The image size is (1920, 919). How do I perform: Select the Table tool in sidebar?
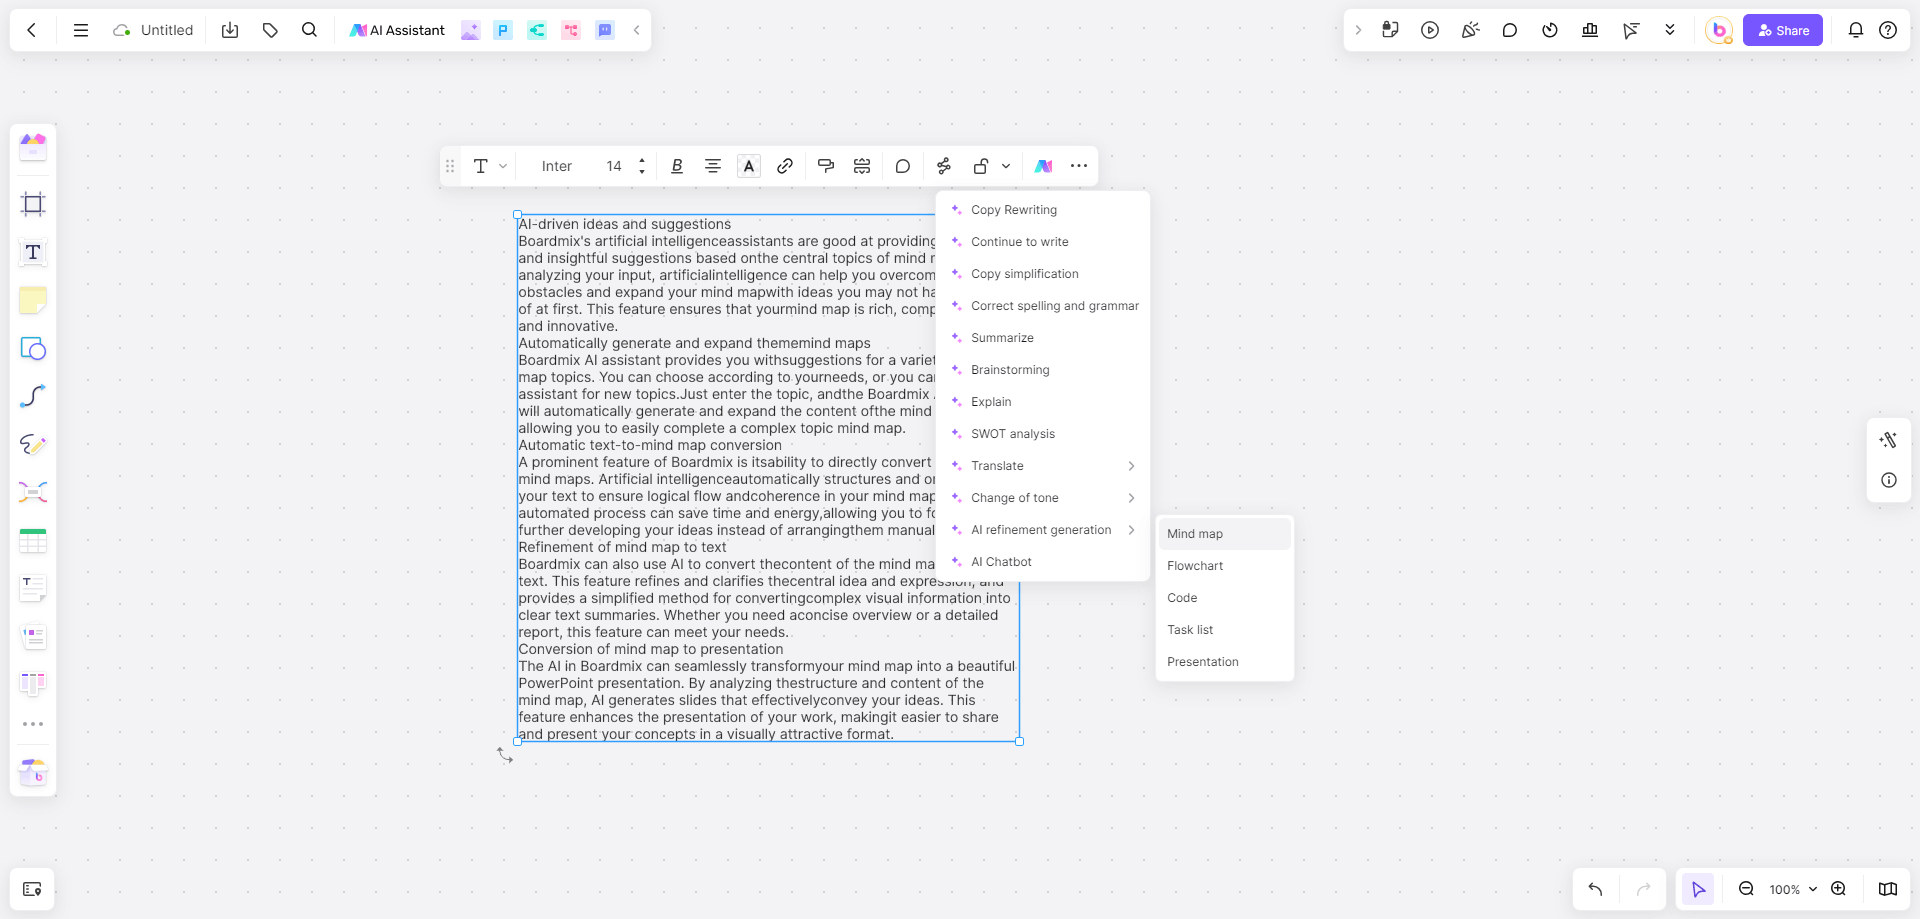coord(33,540)
